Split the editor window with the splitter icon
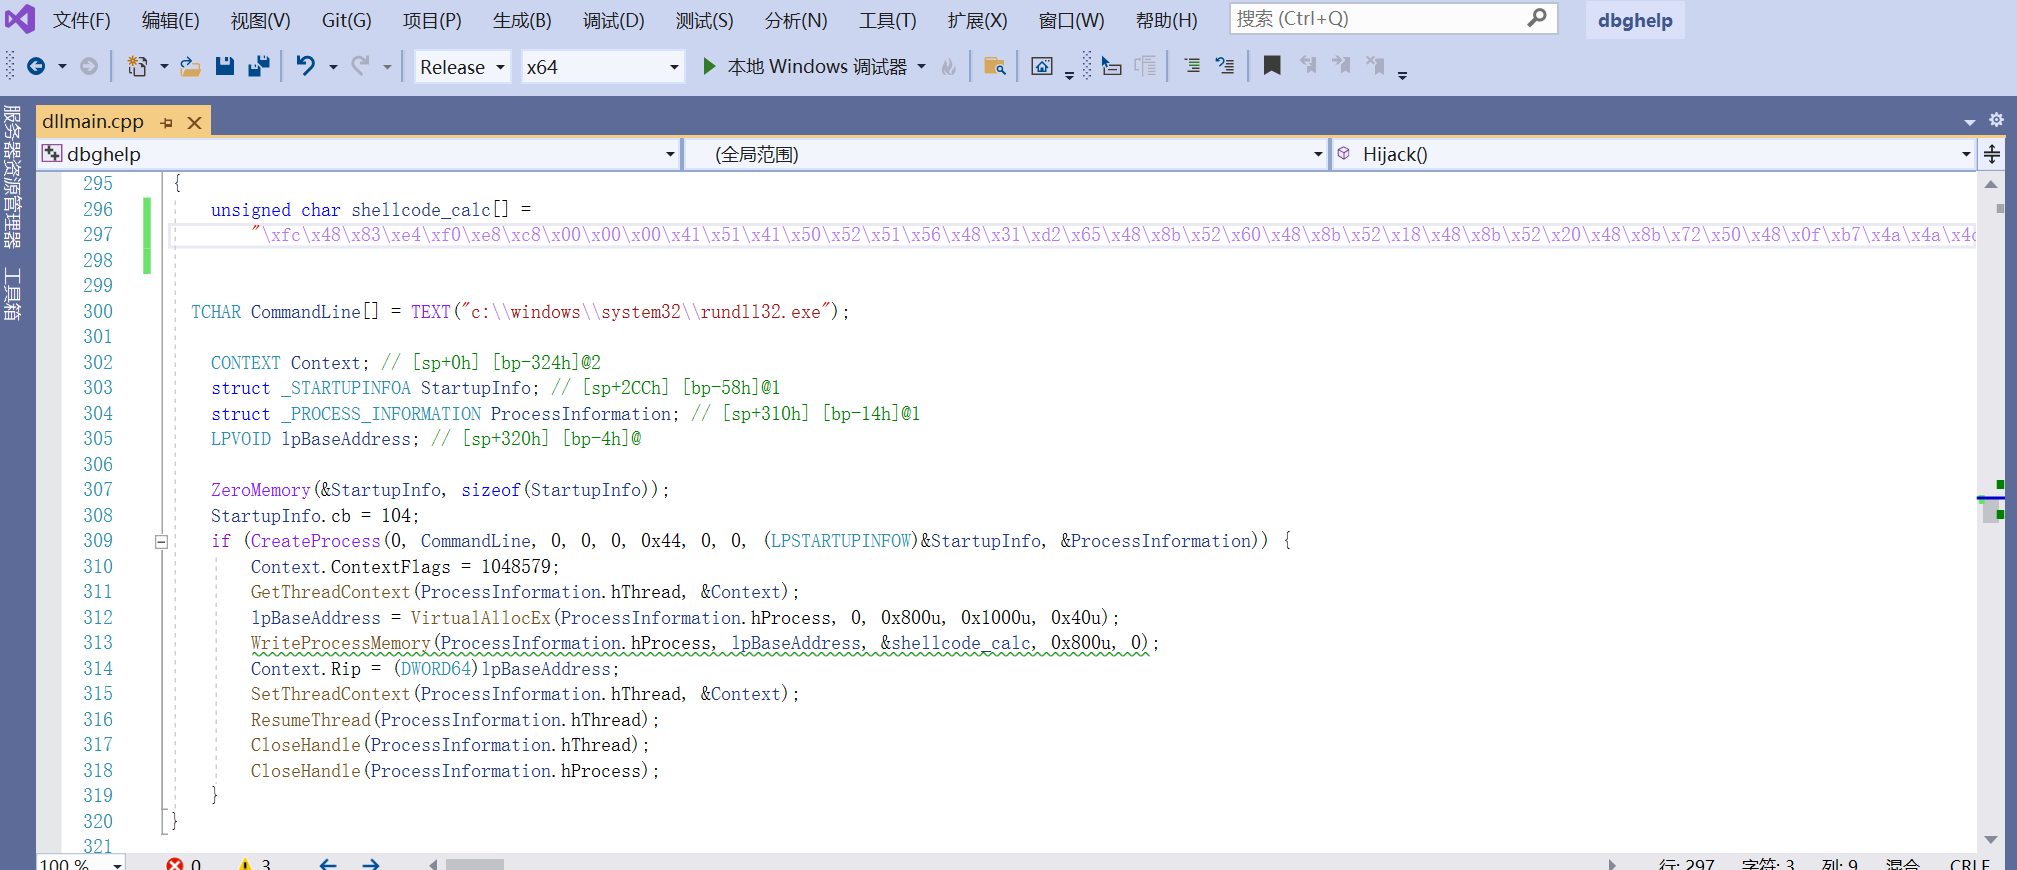The height and width of the screenshot is (870, 2017). click(x=1992, y=154)
